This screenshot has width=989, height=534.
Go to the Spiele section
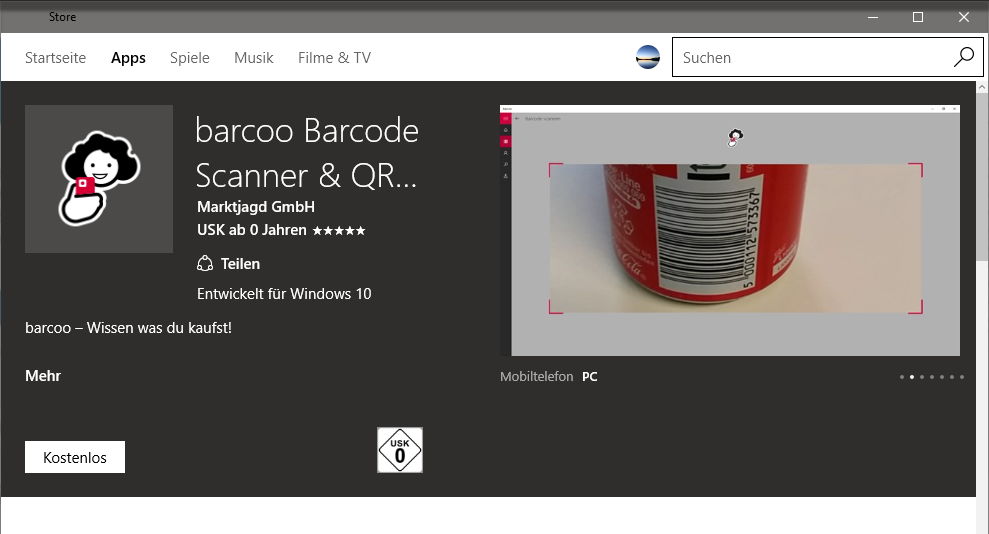pos(189,58)
